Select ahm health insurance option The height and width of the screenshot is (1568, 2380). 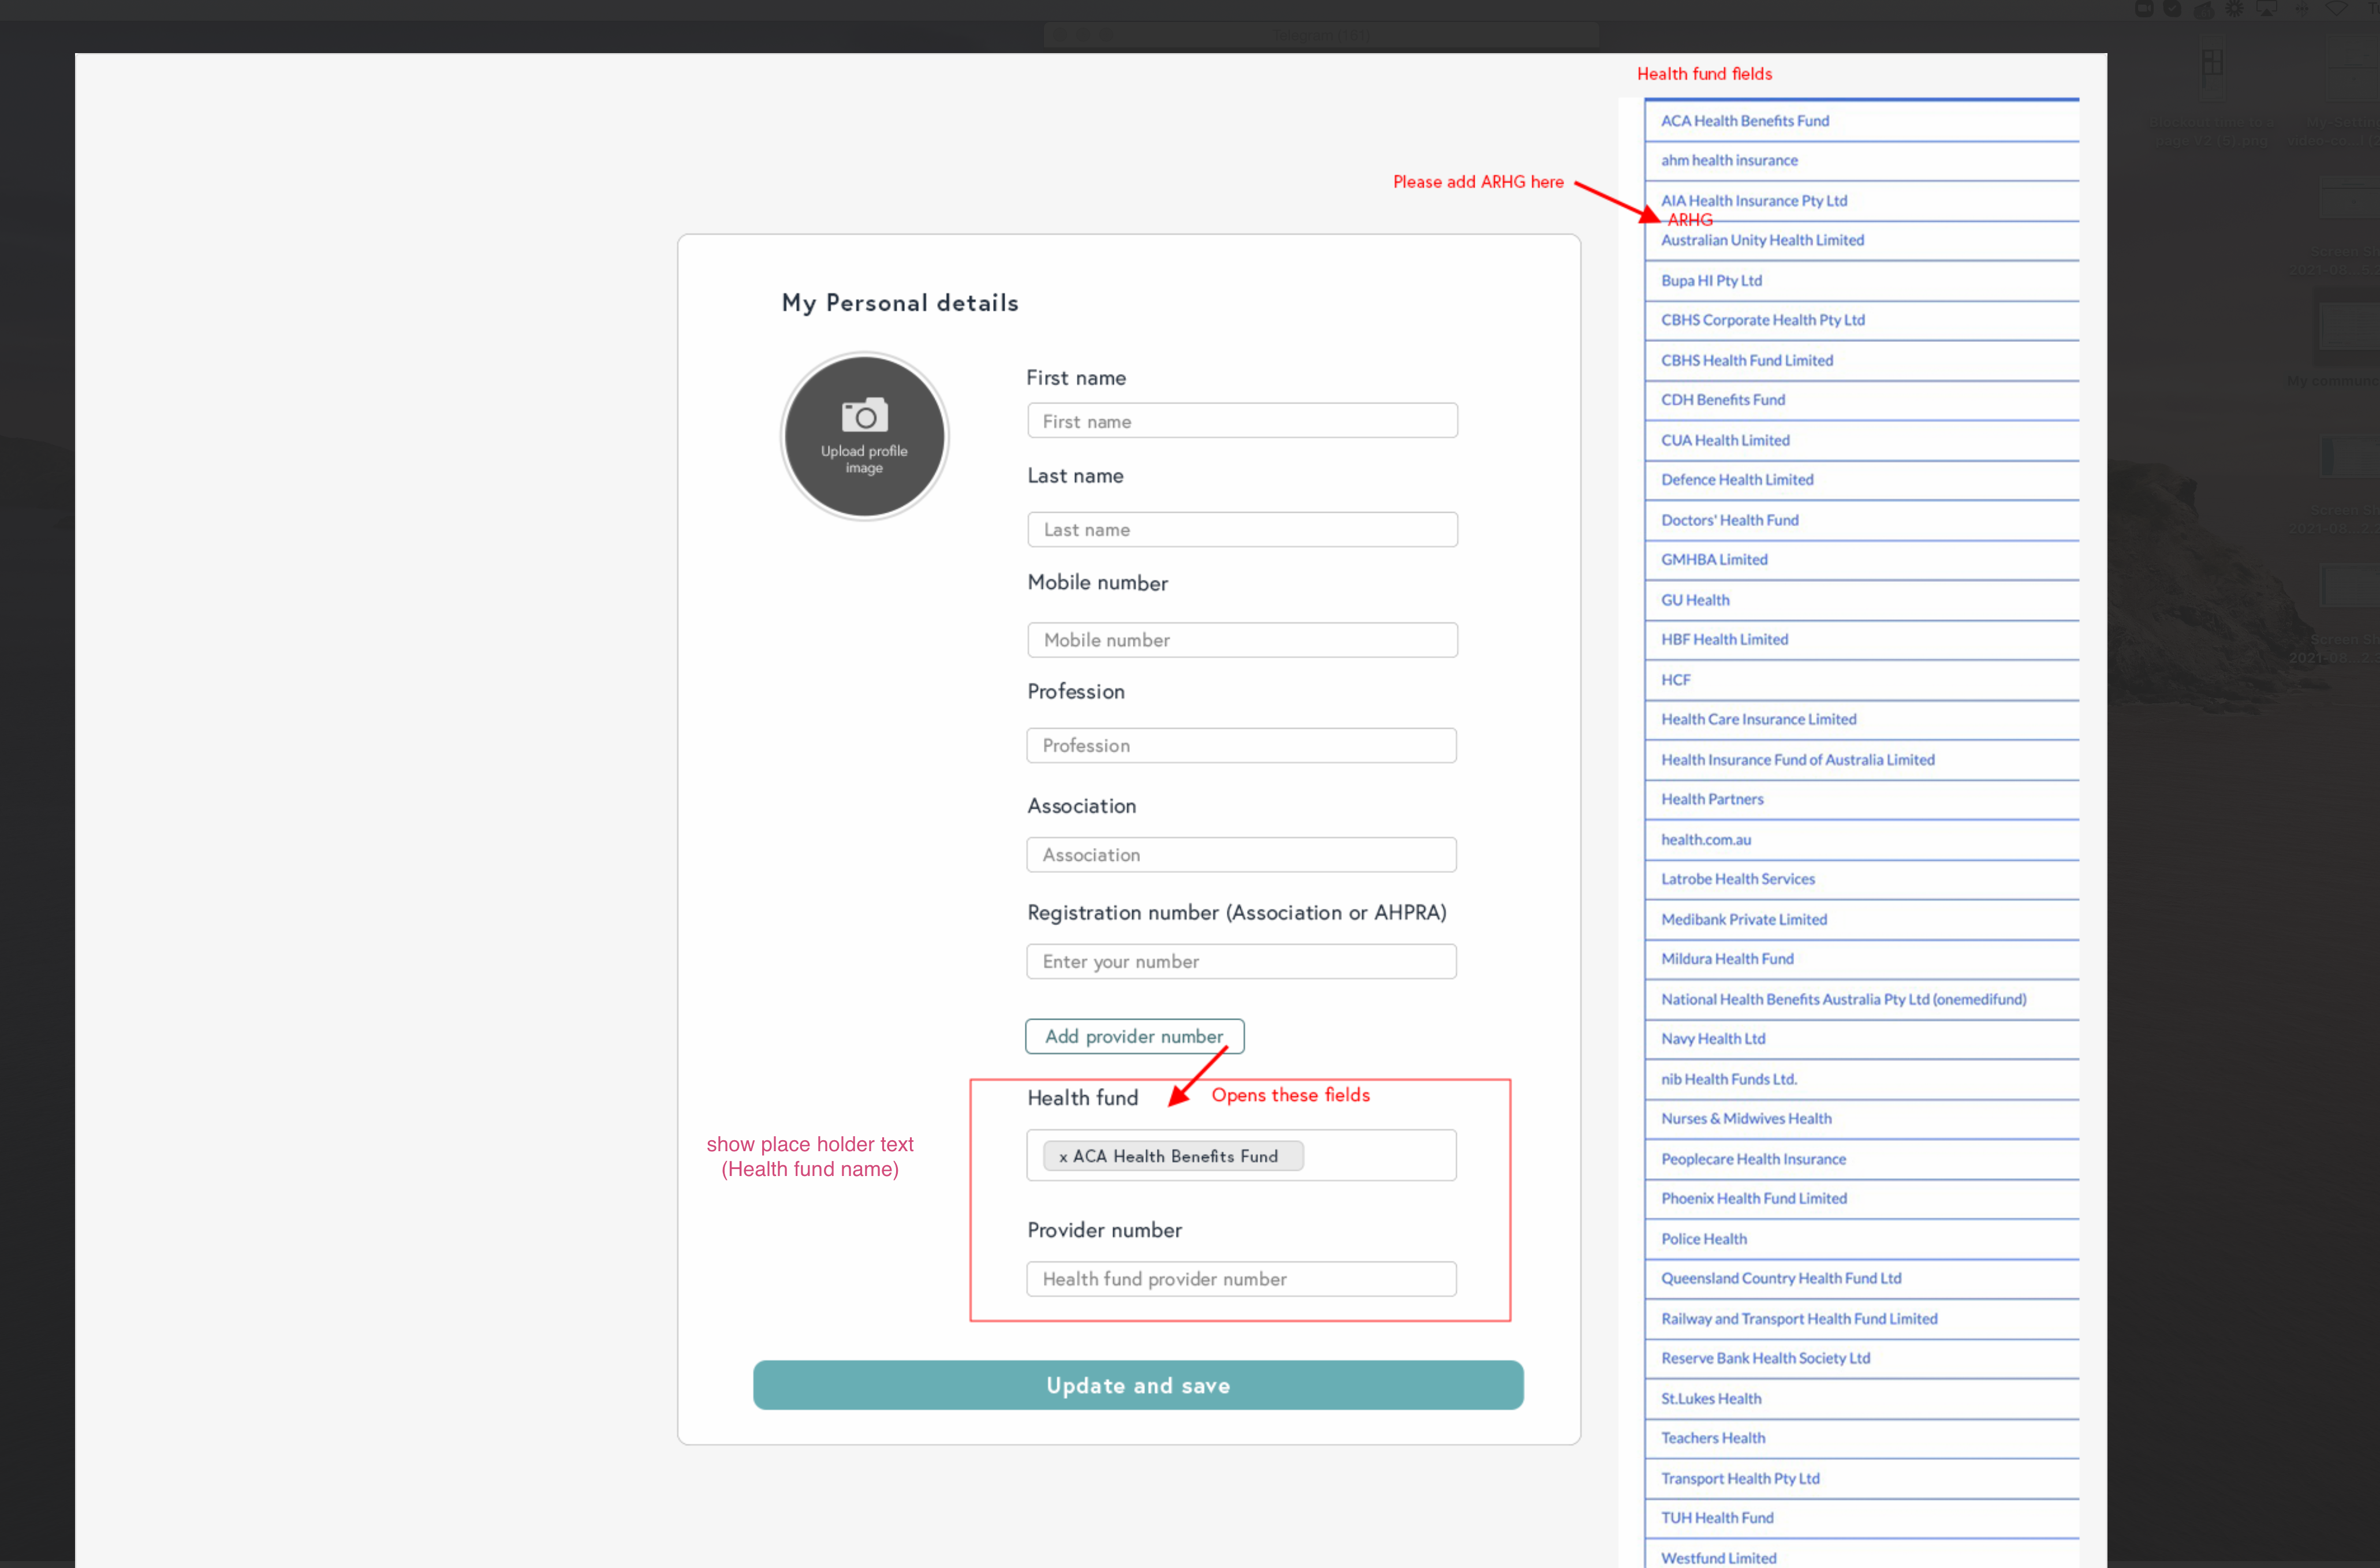1729,160
